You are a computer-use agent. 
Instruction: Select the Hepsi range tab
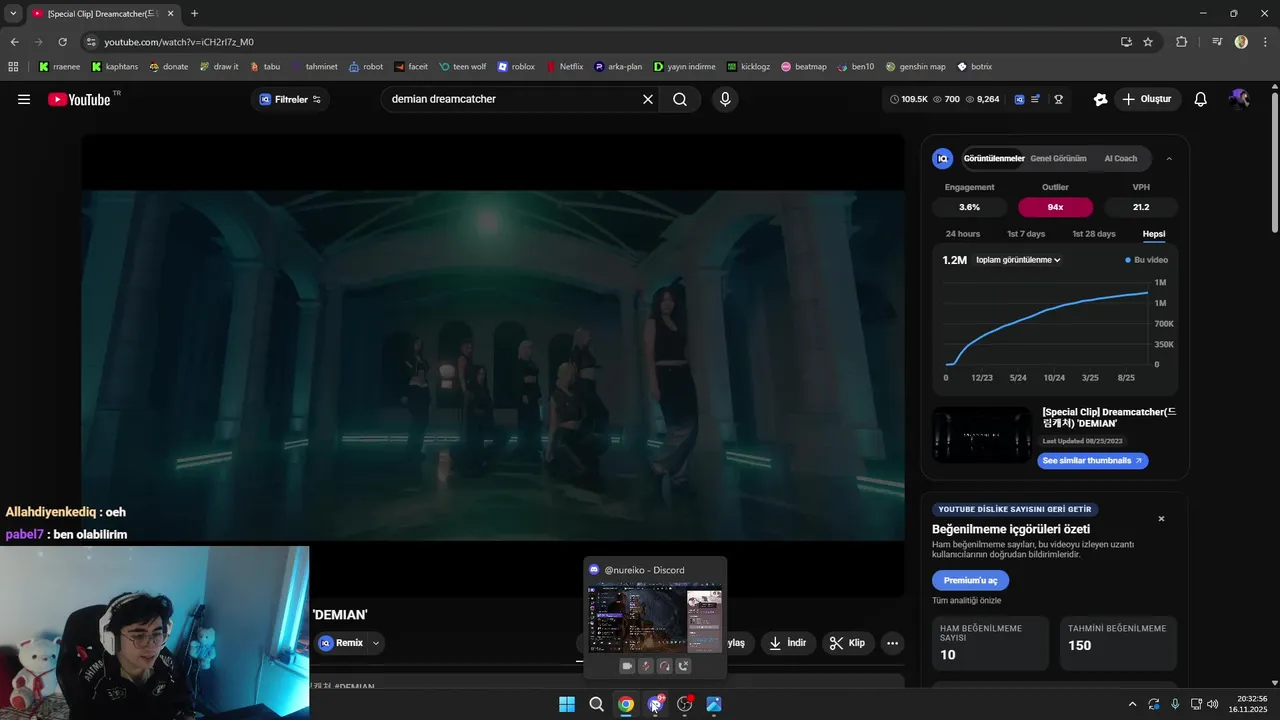pyautogui.click(x=1154, y=234)
